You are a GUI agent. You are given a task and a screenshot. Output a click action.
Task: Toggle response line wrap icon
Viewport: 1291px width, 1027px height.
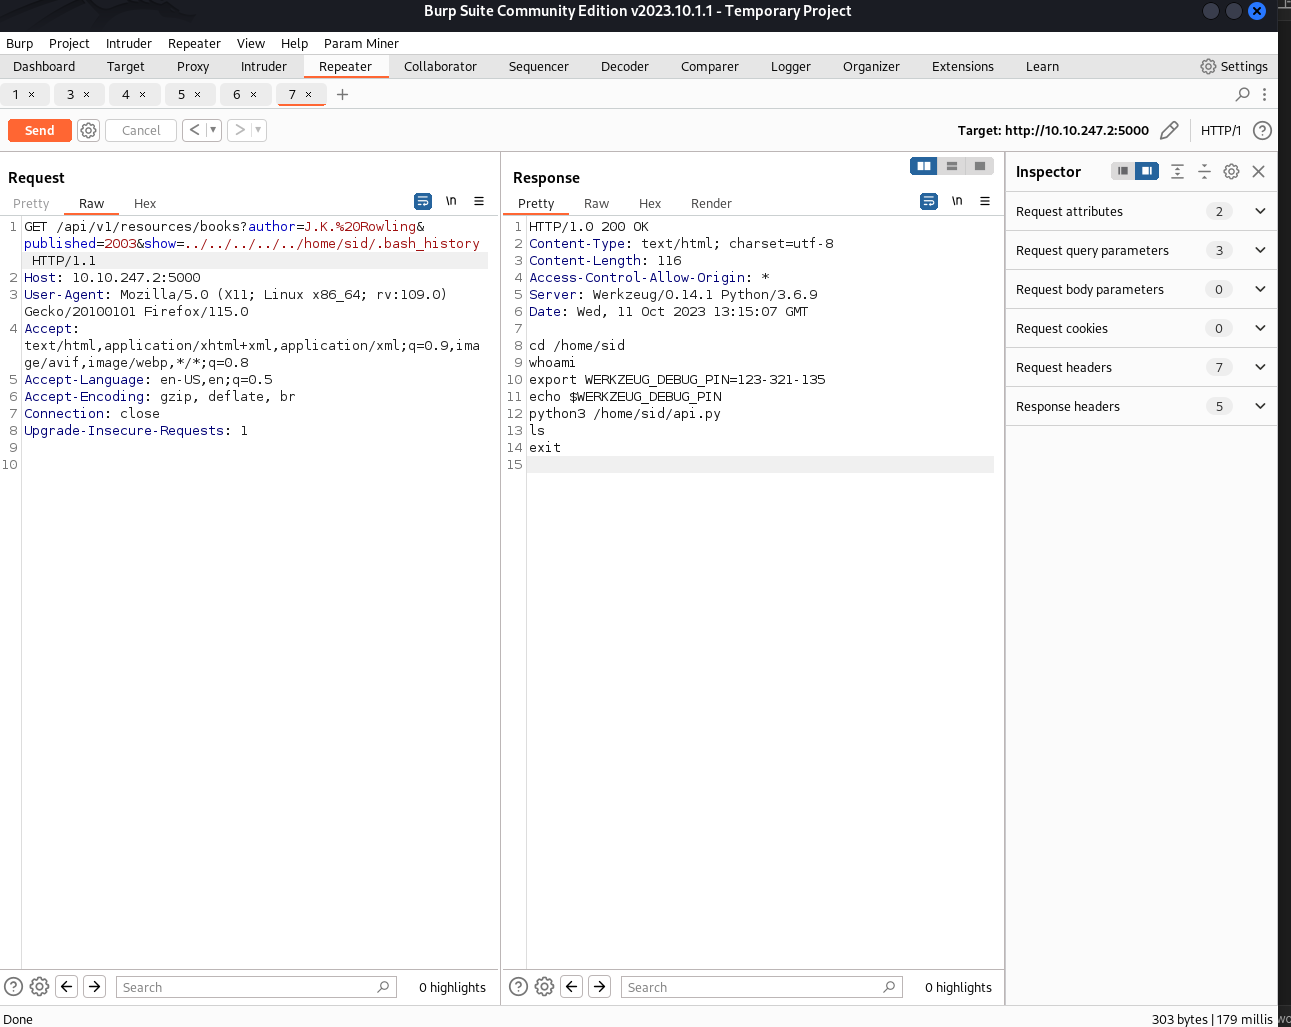[x=929, y=201]
